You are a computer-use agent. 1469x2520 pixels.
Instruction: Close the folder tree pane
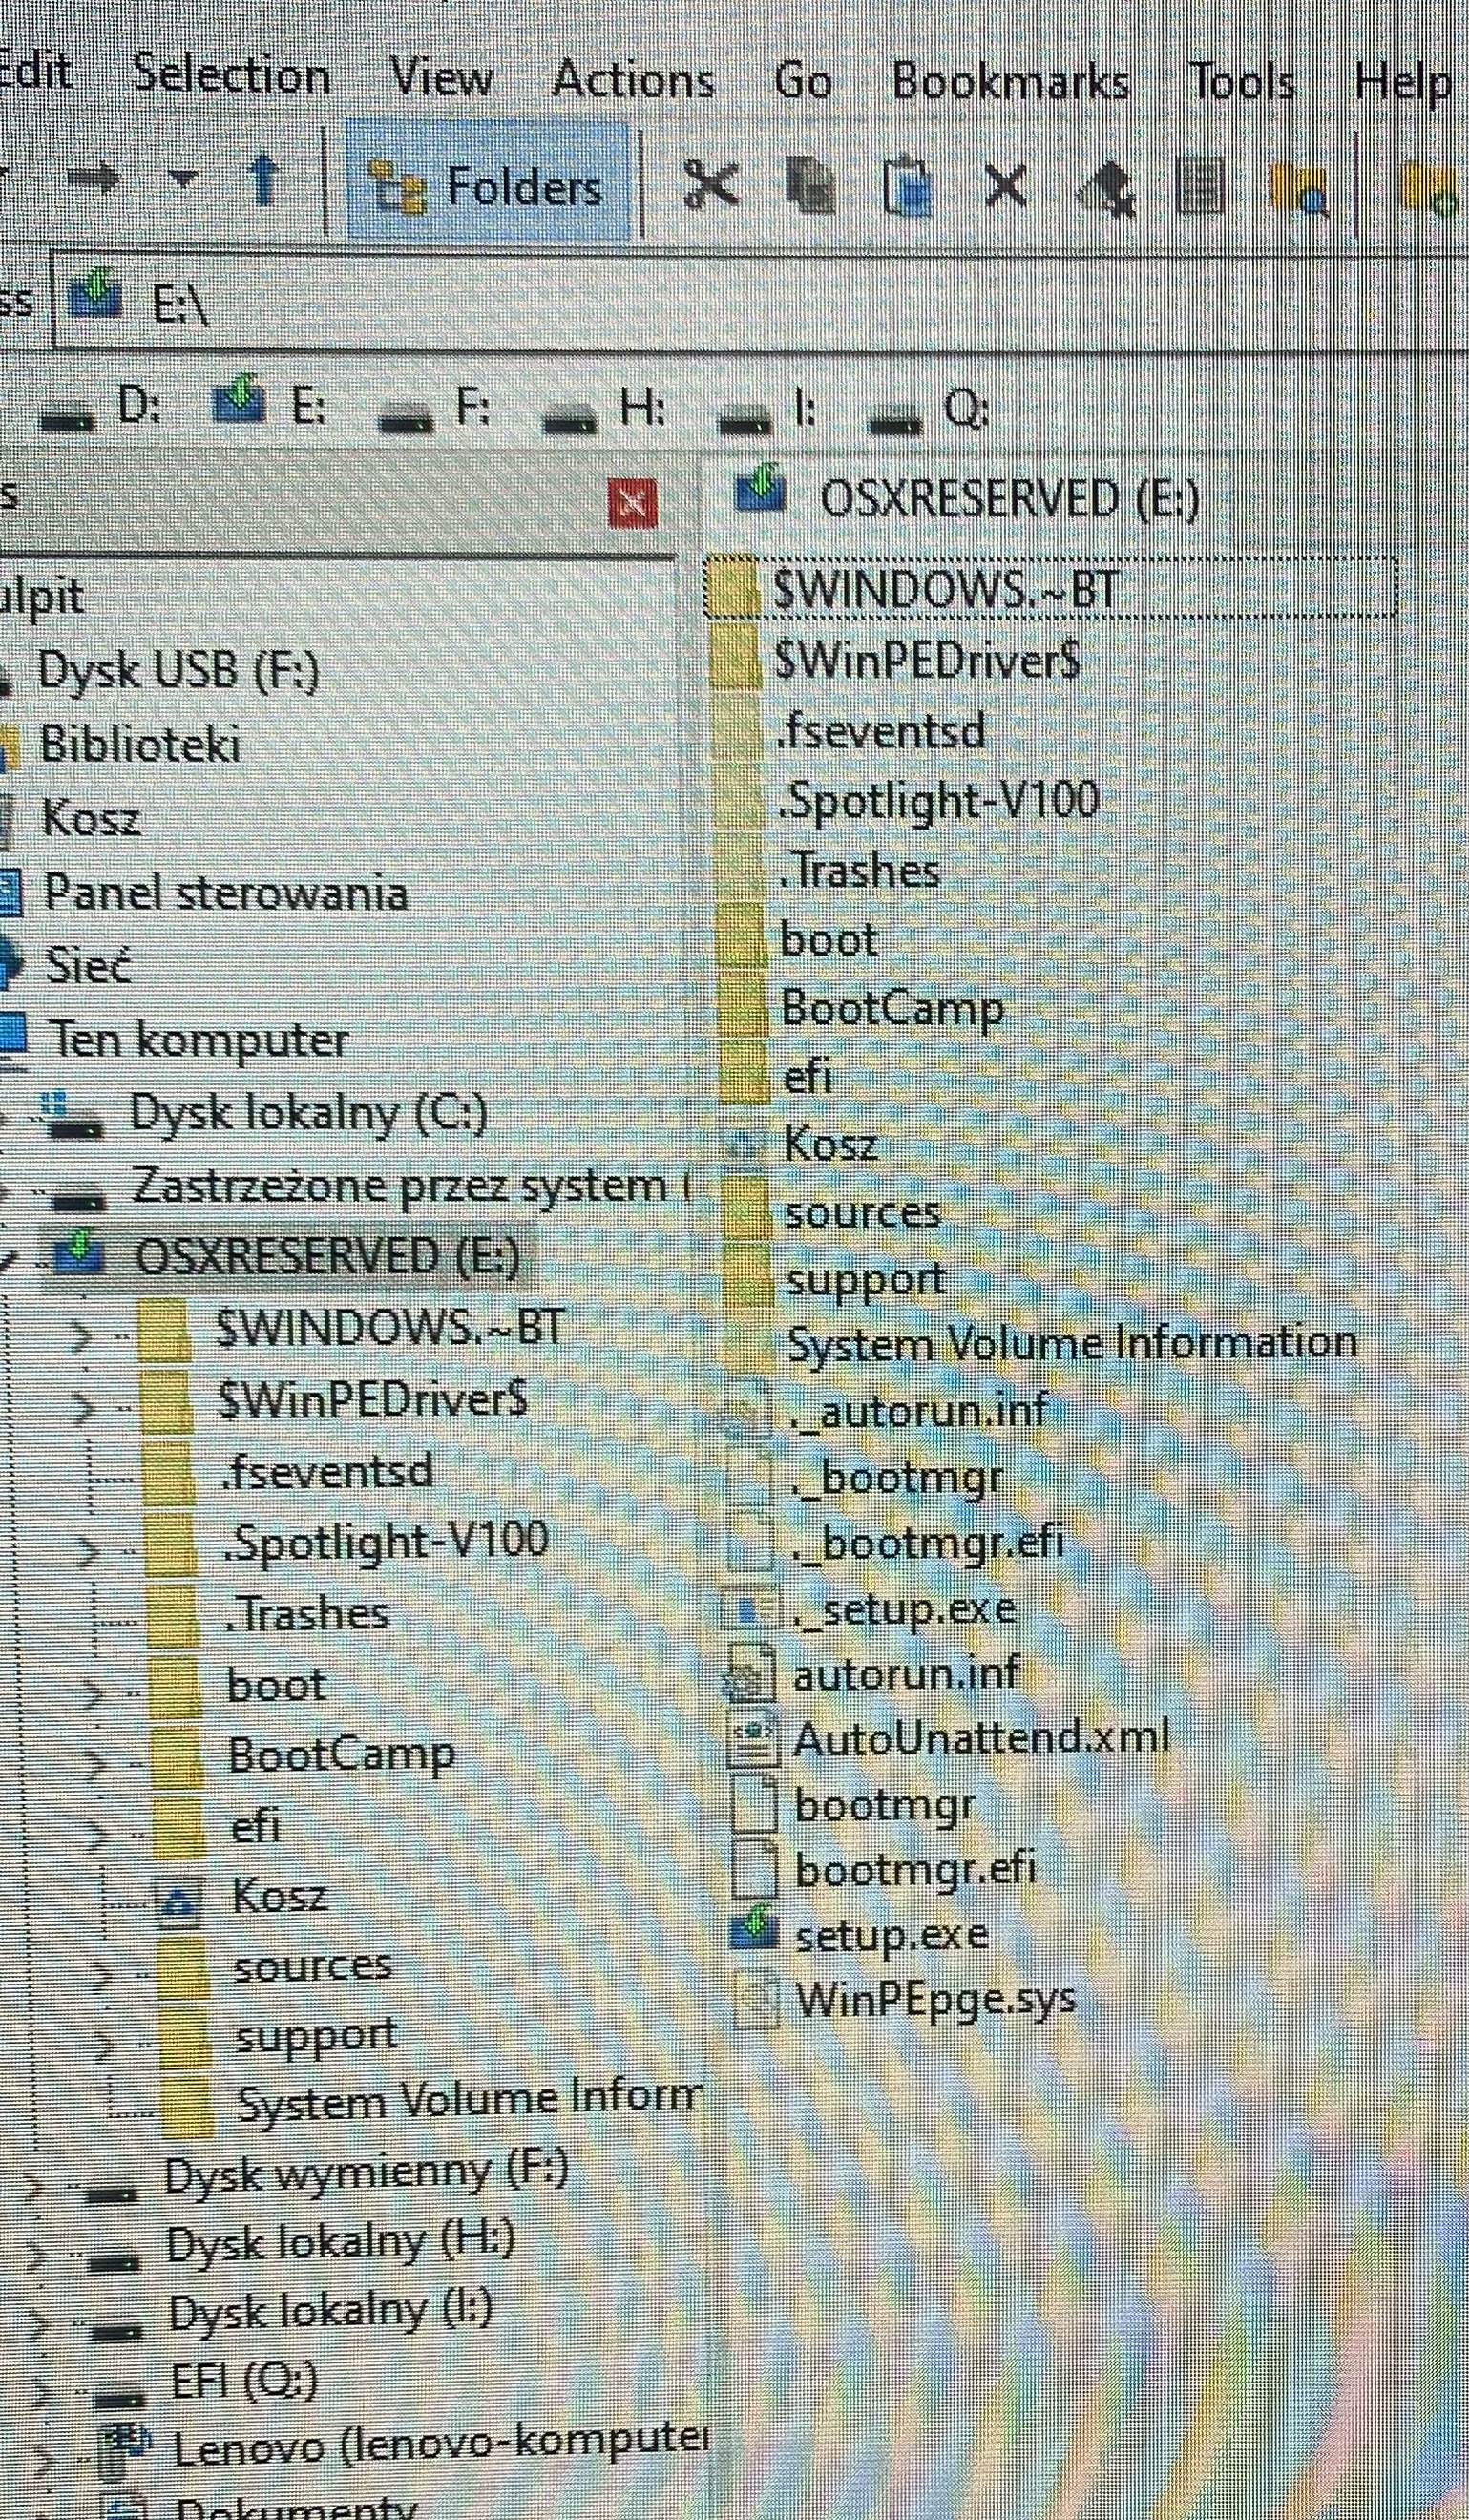[633, 504]
